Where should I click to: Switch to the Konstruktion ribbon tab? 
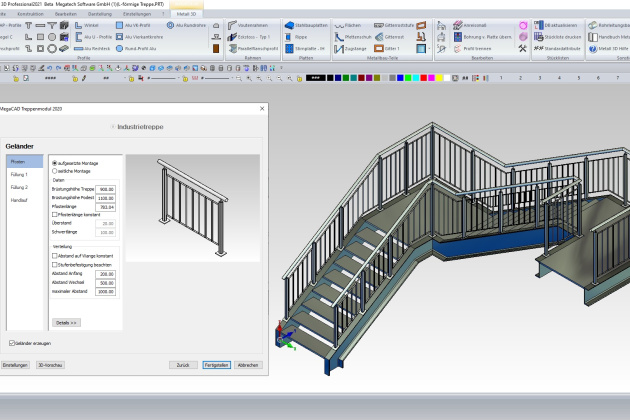(x=30, y=14)
